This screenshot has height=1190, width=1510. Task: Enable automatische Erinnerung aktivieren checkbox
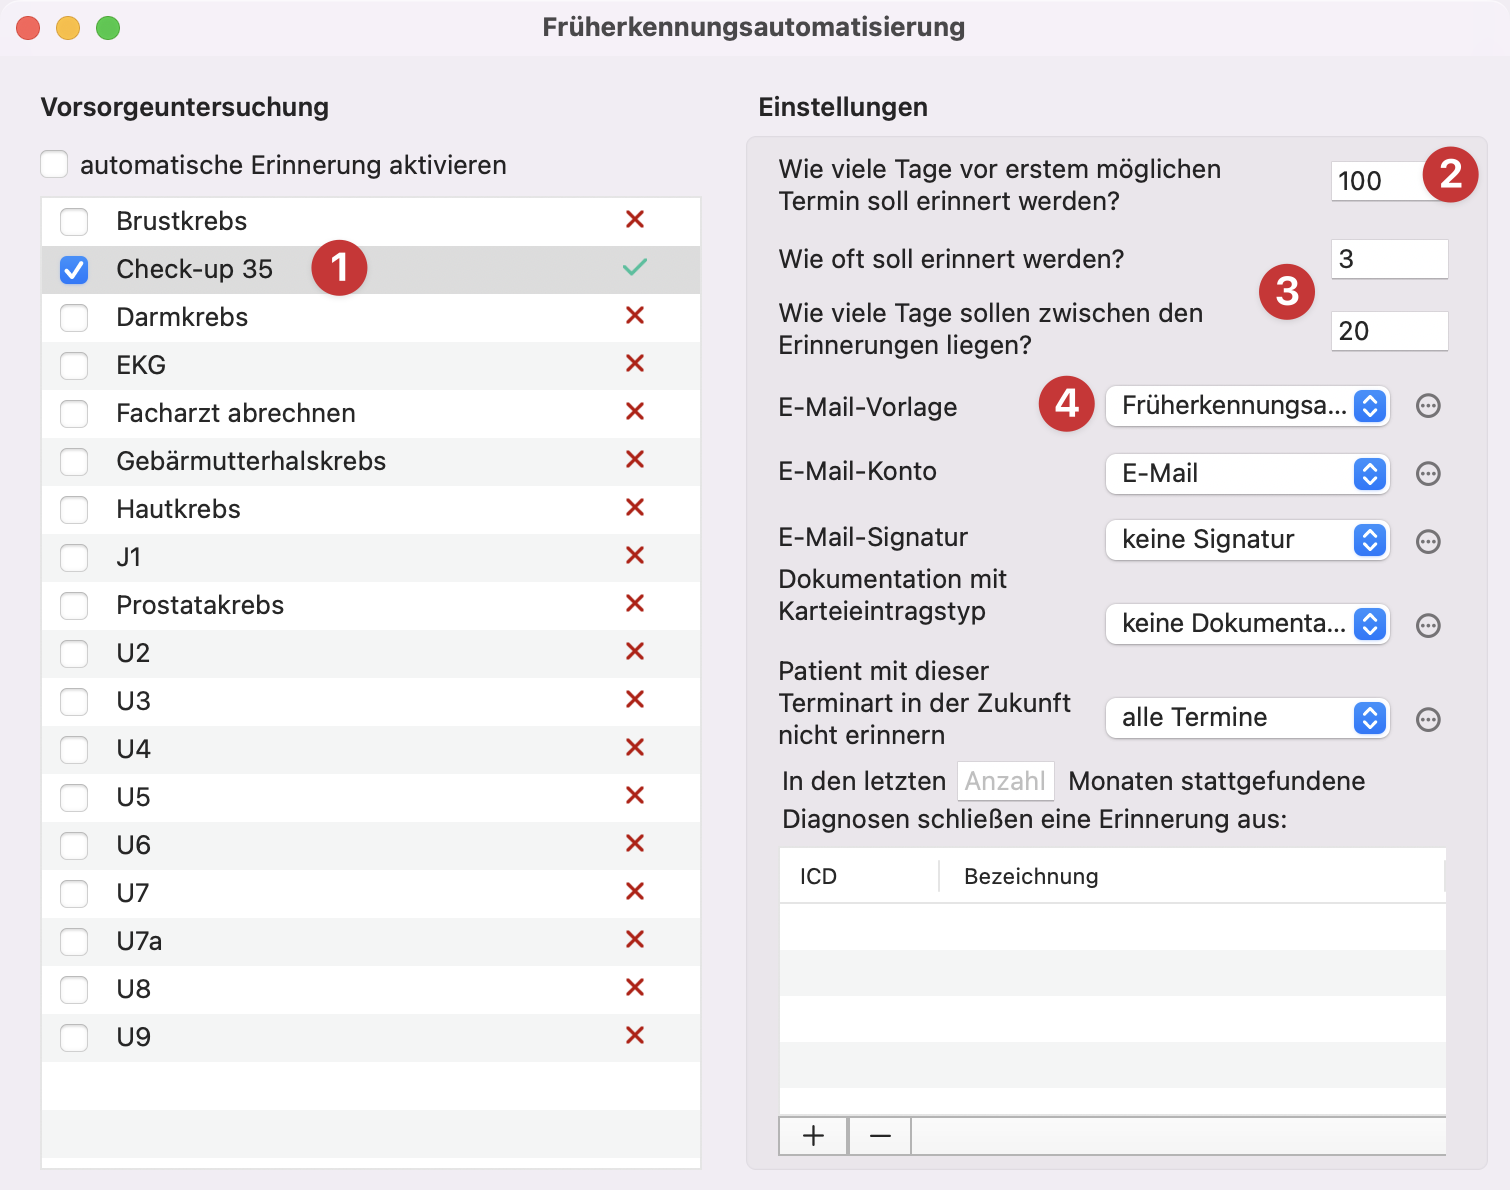(x=54, y=164)
